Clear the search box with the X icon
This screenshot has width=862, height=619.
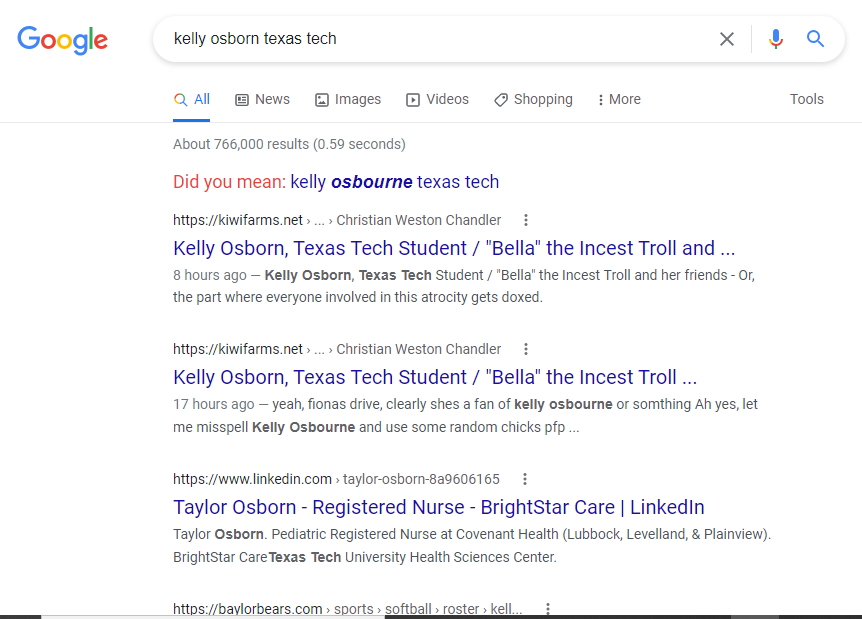click(727, 39)
